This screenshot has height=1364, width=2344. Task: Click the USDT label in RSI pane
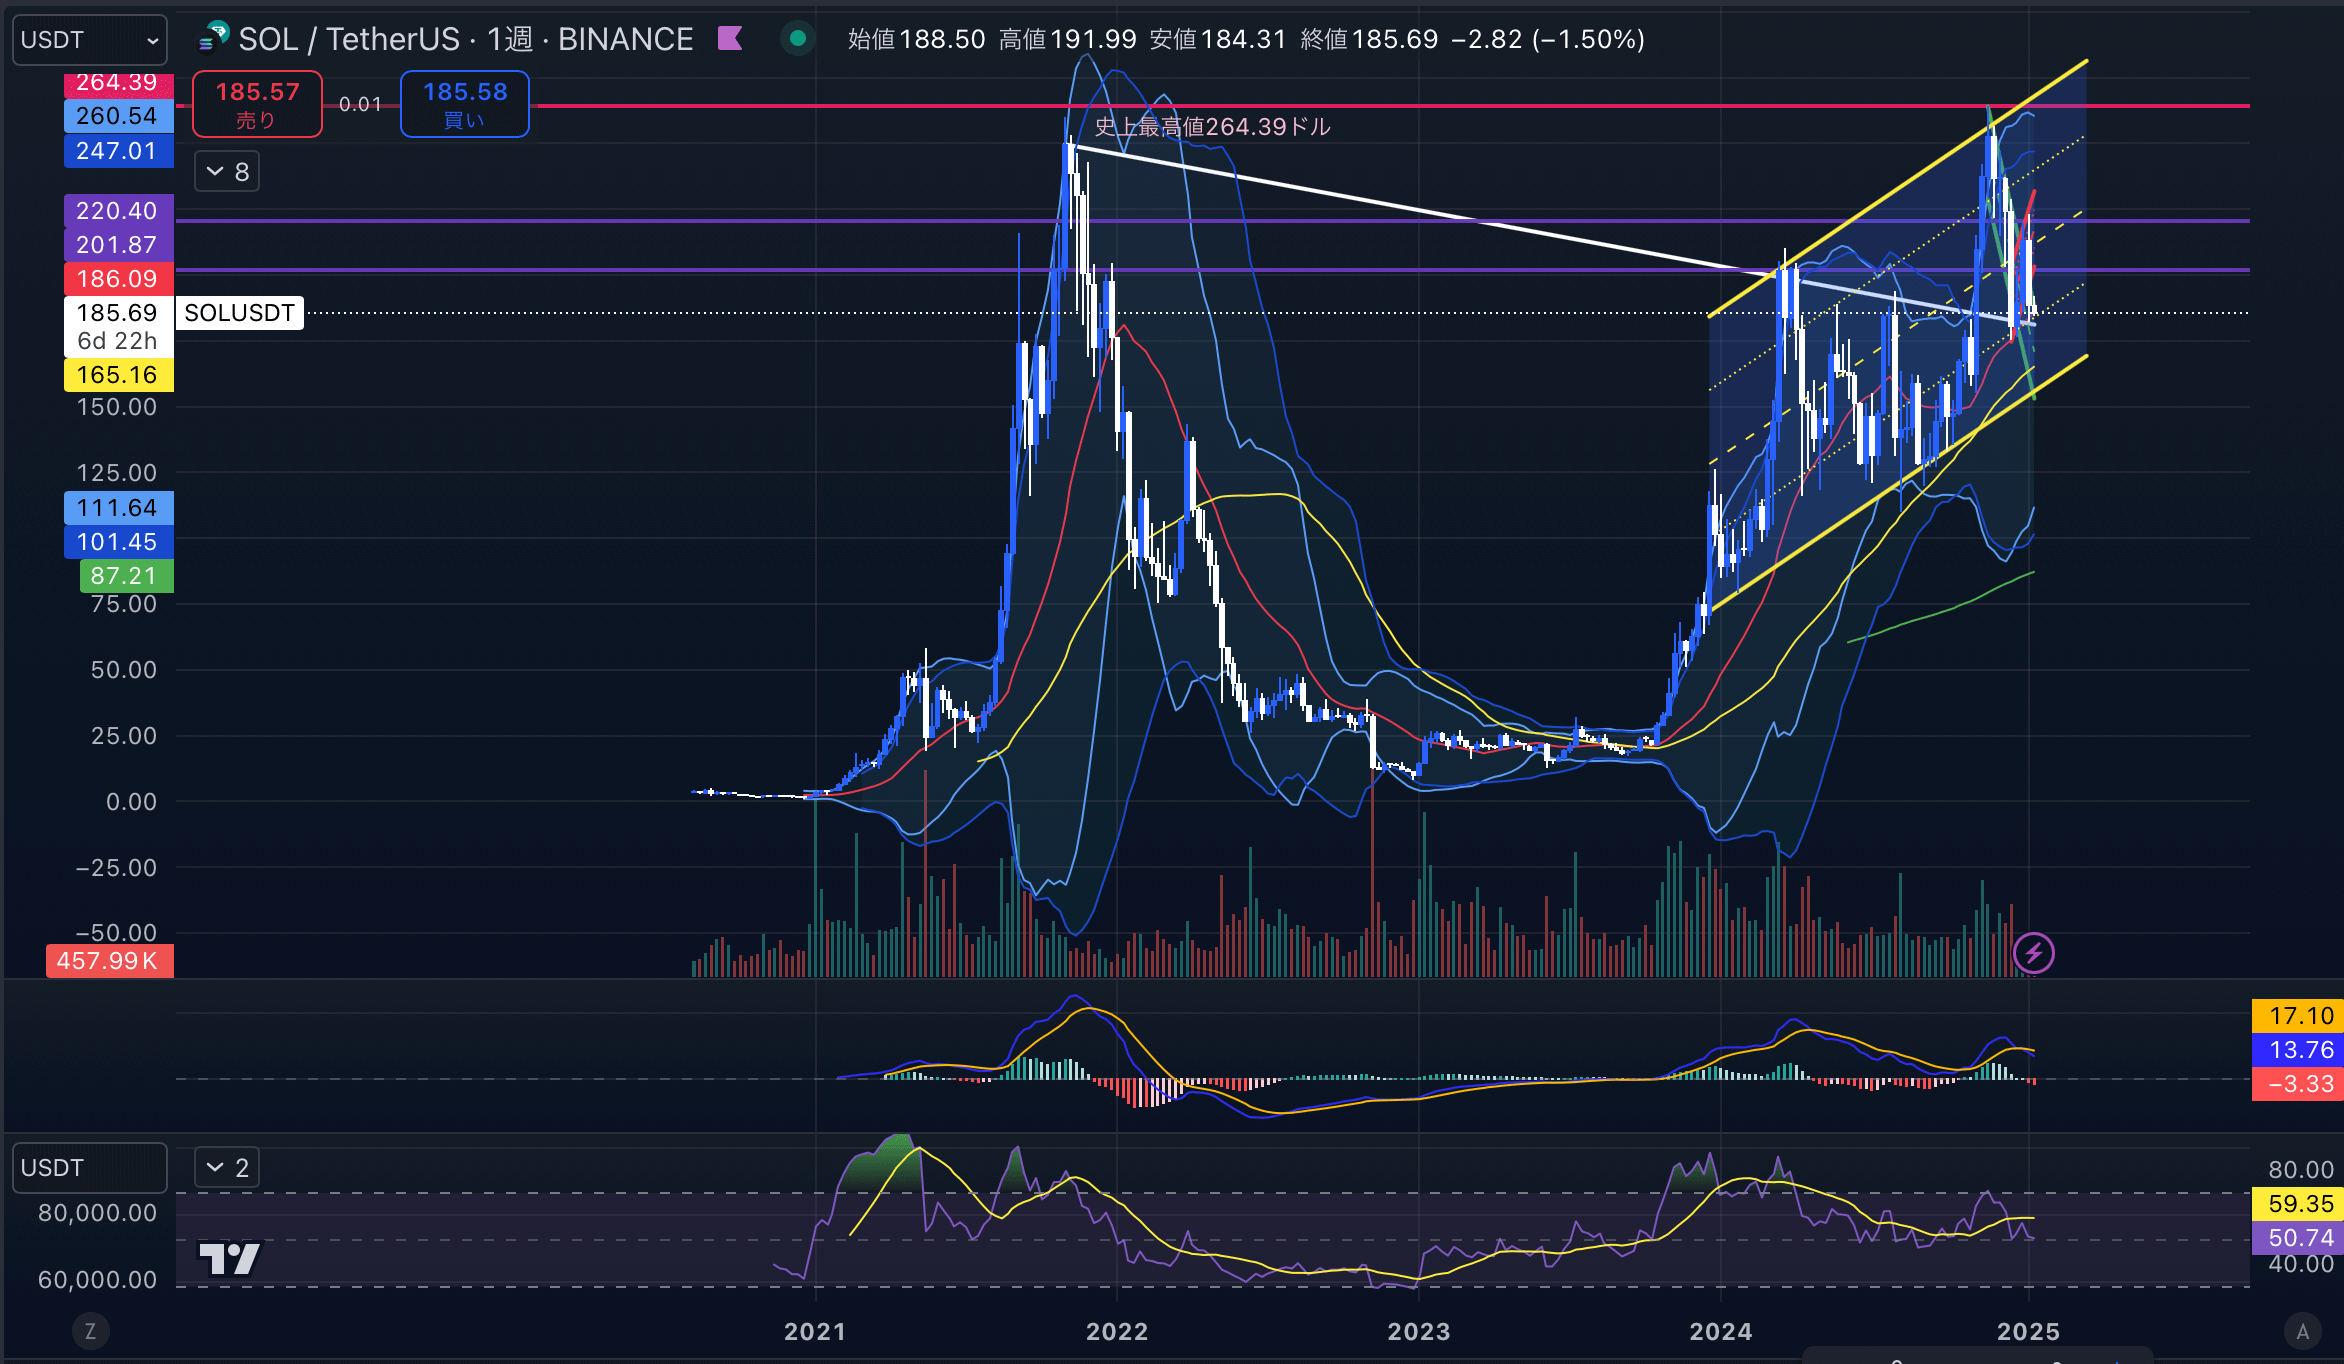pos(89,1168)
